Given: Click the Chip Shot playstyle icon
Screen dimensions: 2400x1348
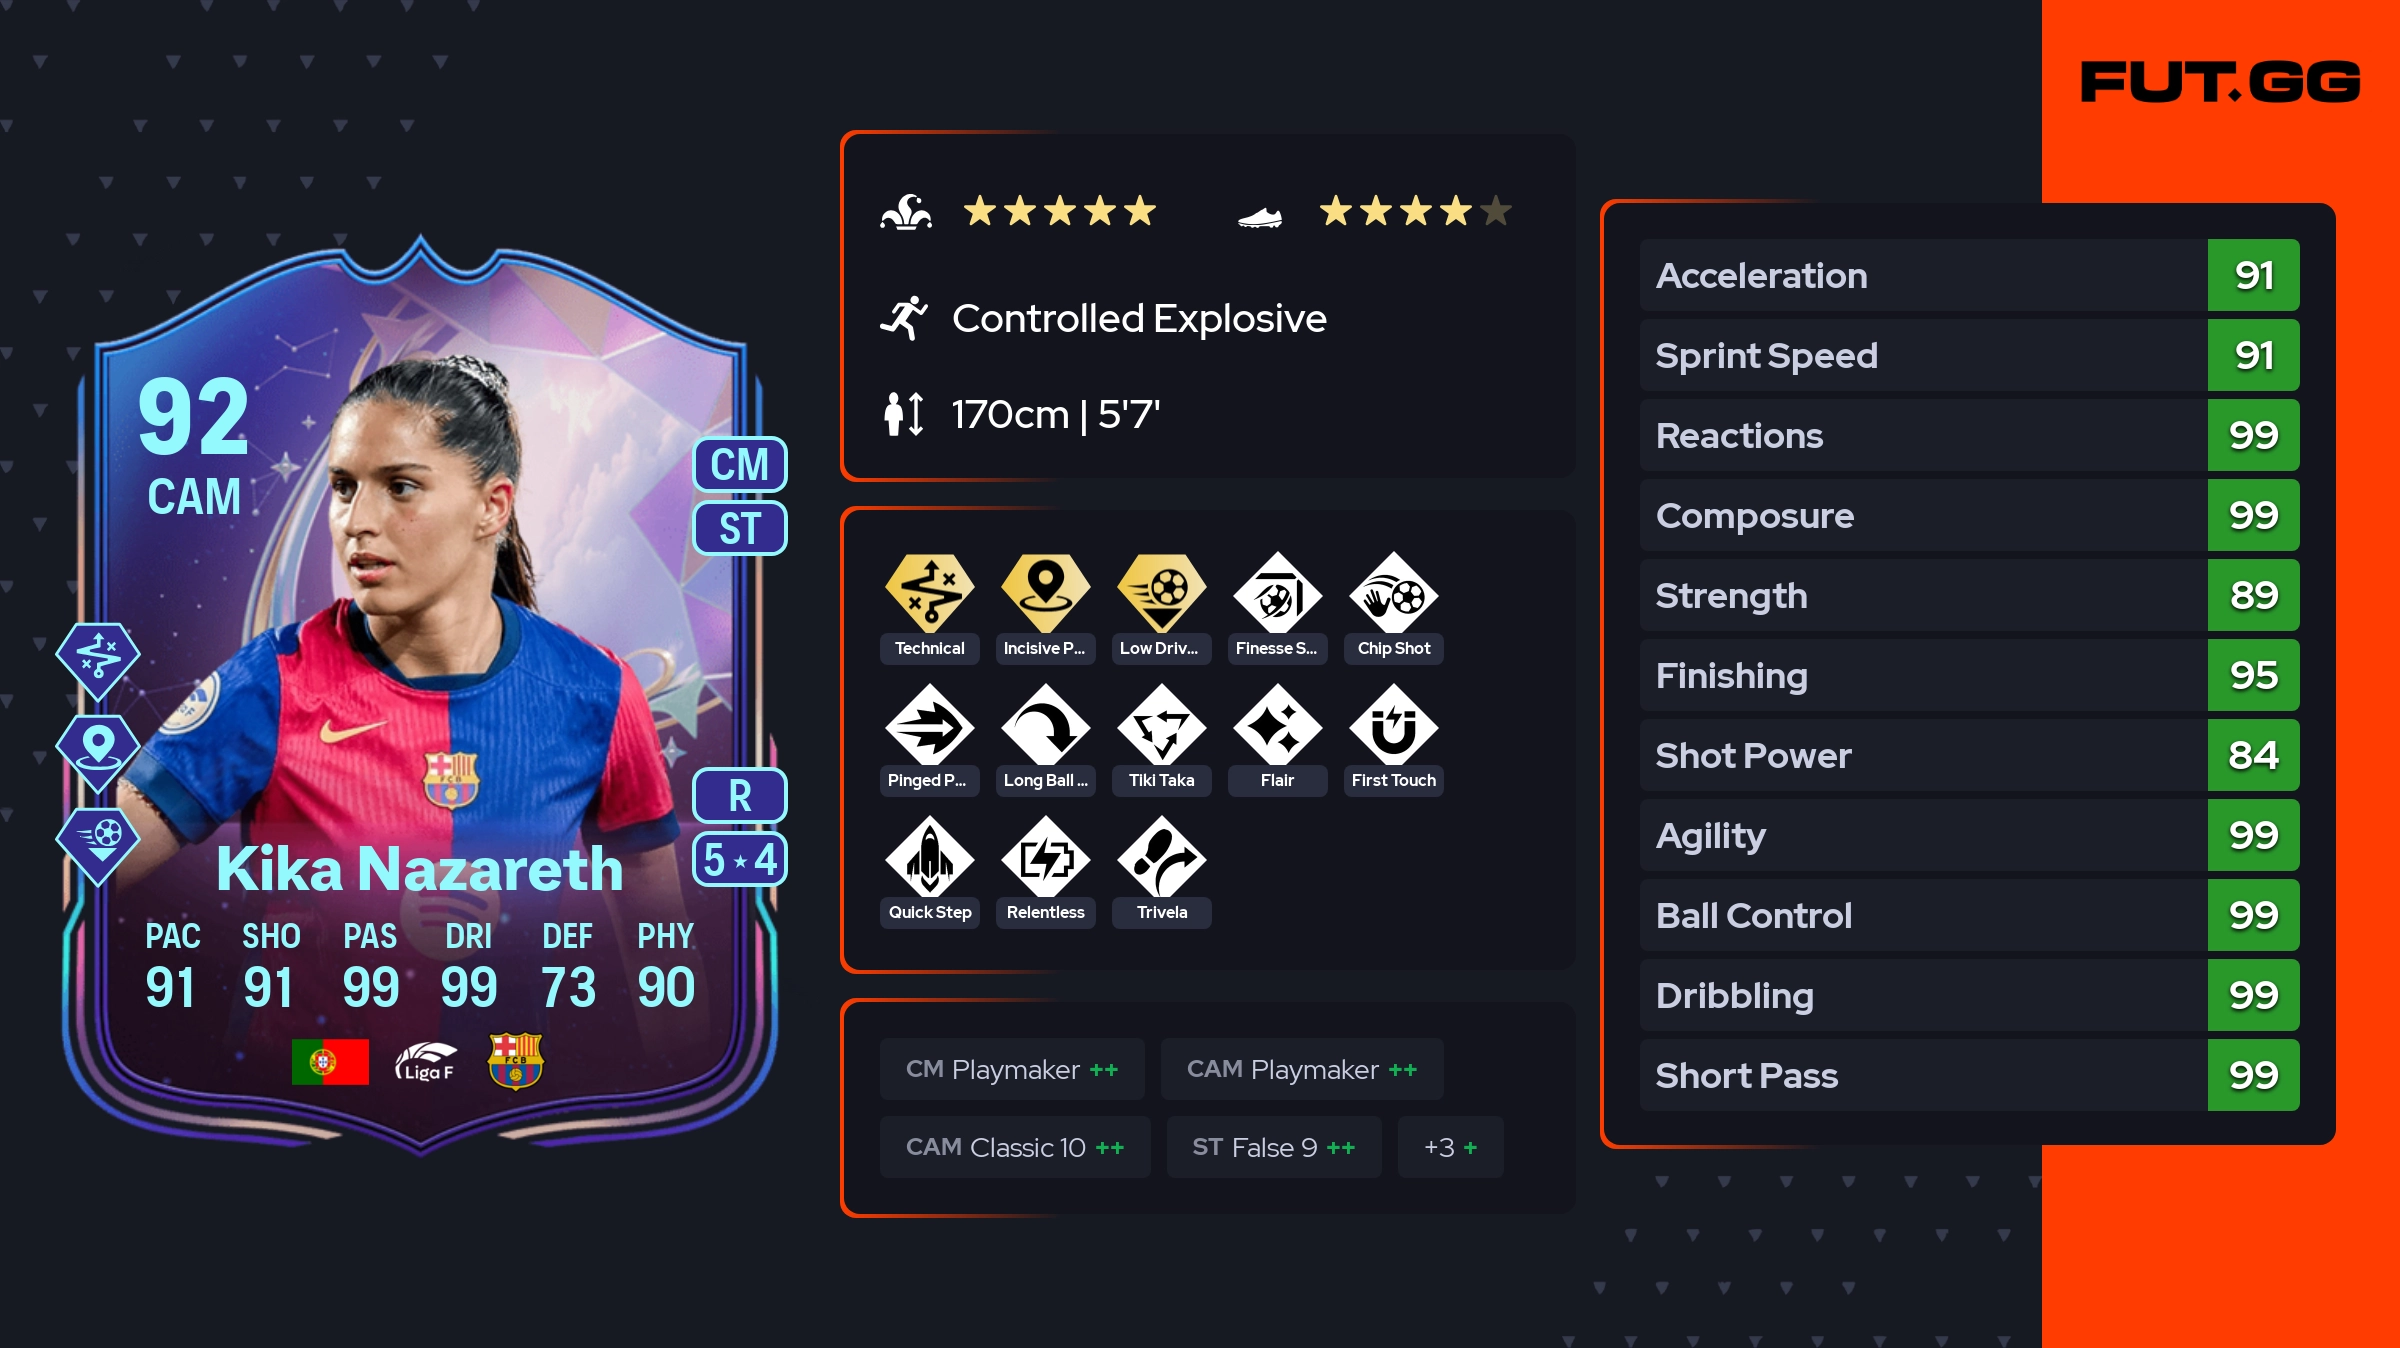Looking at the screenshot, I should click(x=1393, y=593).
